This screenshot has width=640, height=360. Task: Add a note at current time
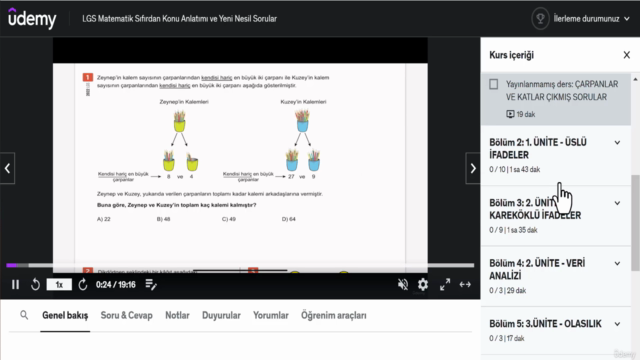pos(151,284)
